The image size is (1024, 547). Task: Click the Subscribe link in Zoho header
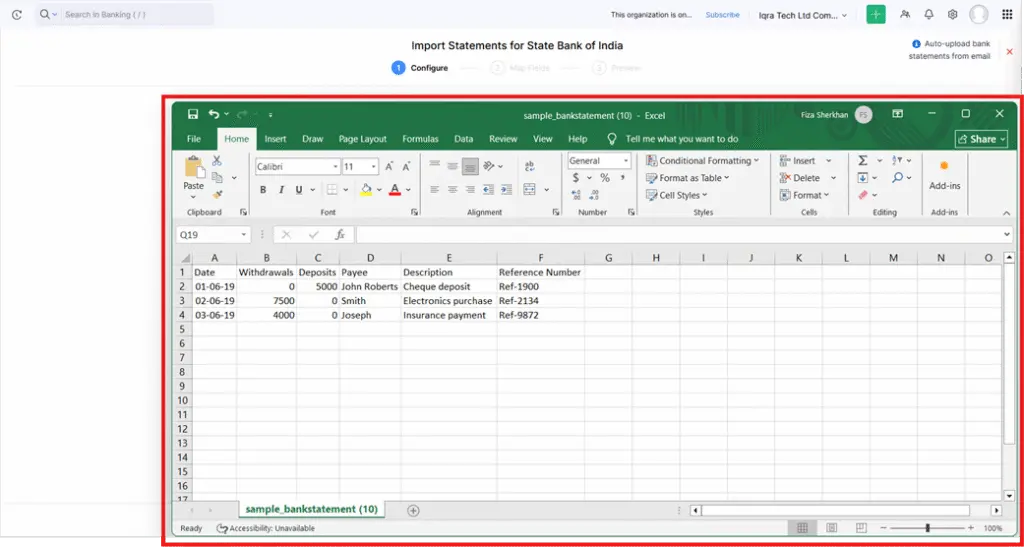pyautogui.click(x=722, y=14)
